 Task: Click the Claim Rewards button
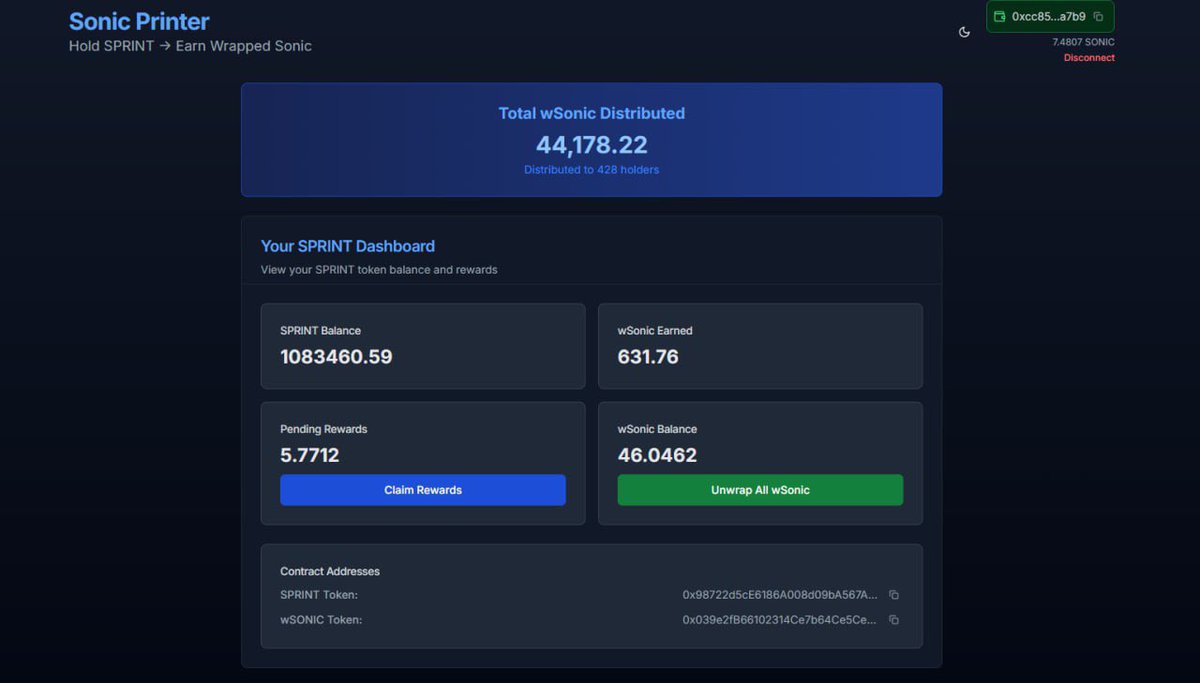point(423,490)
